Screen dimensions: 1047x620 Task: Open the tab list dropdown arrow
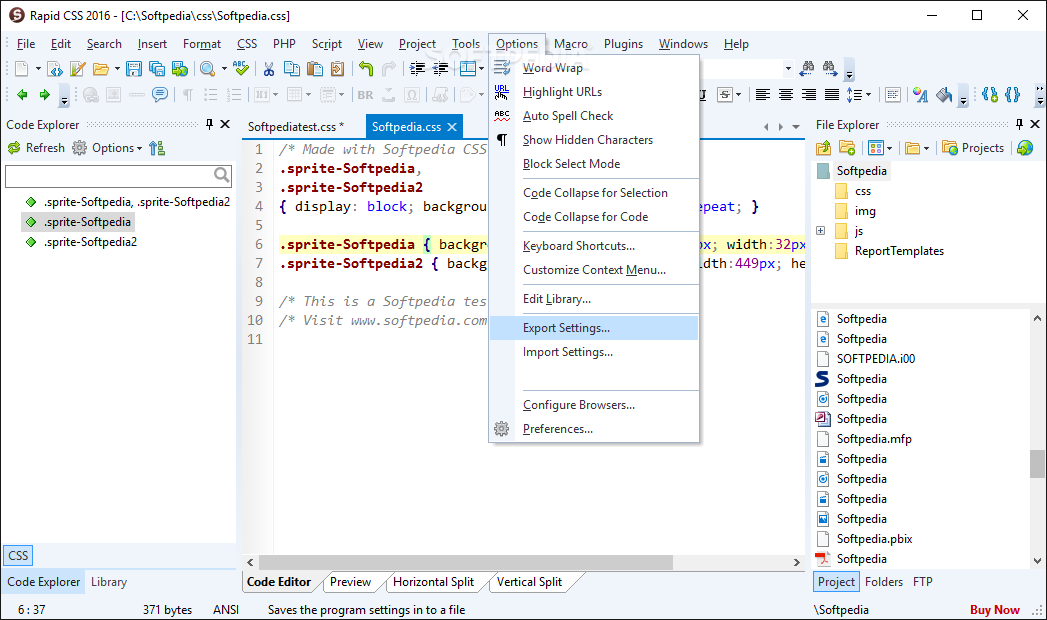point(795,126)
